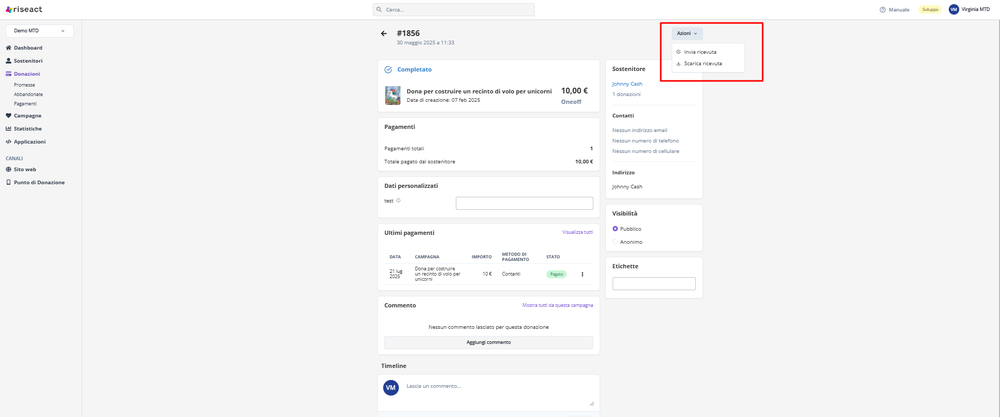Collapse the Azioni dropdown

point(687,34)
